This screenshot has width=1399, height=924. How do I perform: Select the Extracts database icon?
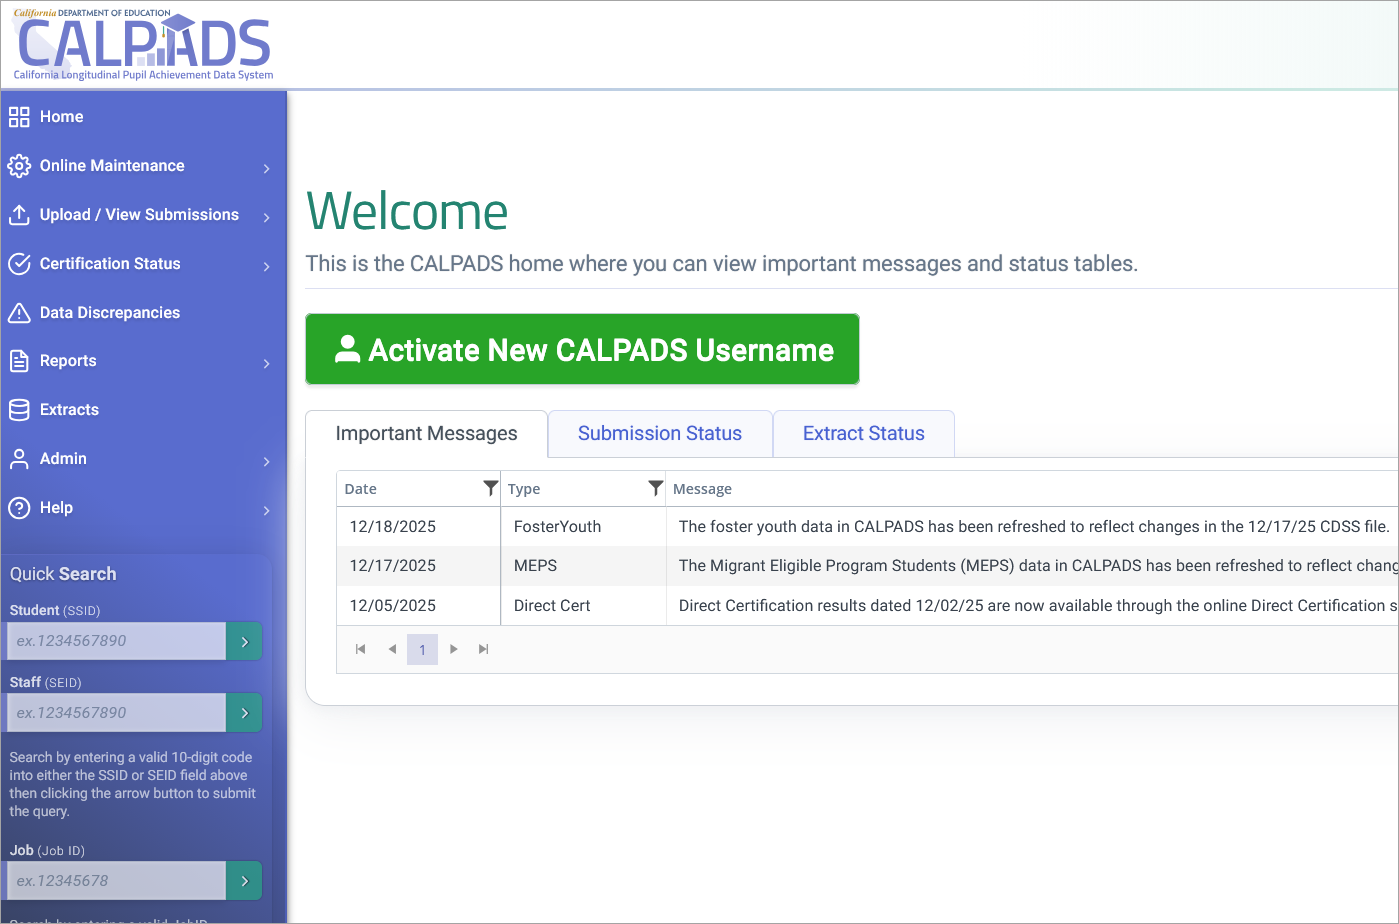point(19,409)
